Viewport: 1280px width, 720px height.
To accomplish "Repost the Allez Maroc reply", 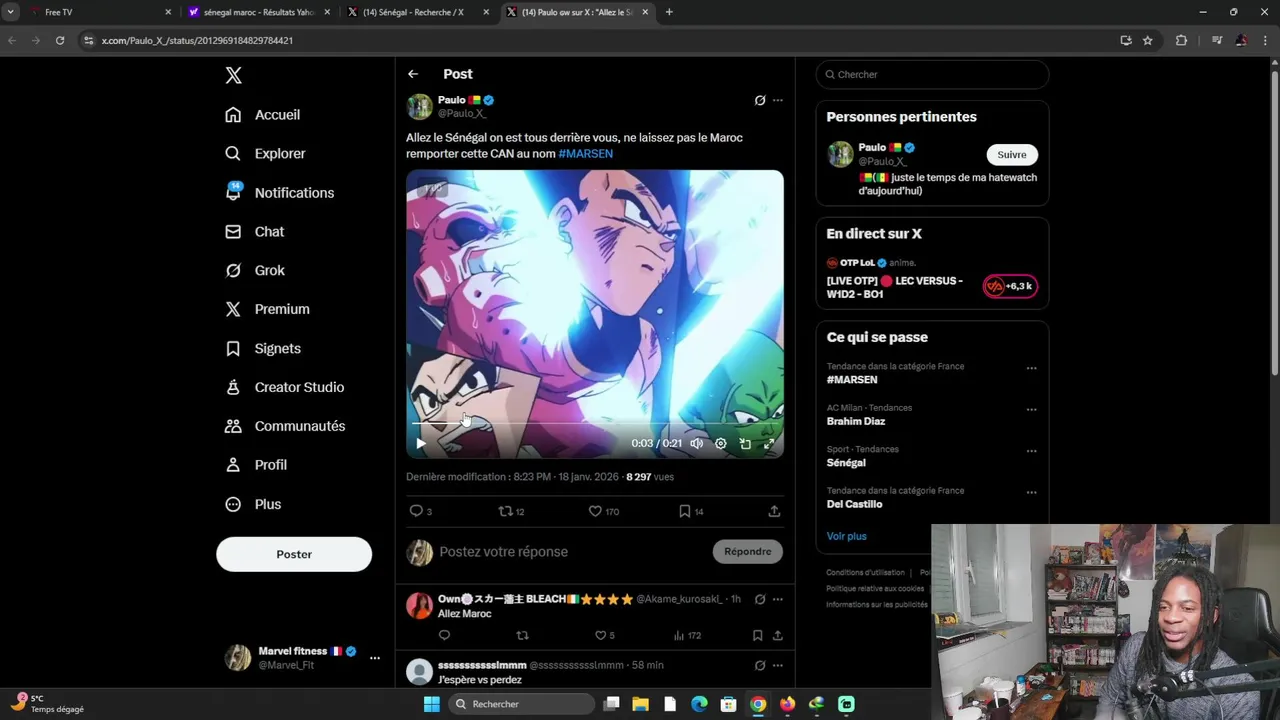I will 522,635.
